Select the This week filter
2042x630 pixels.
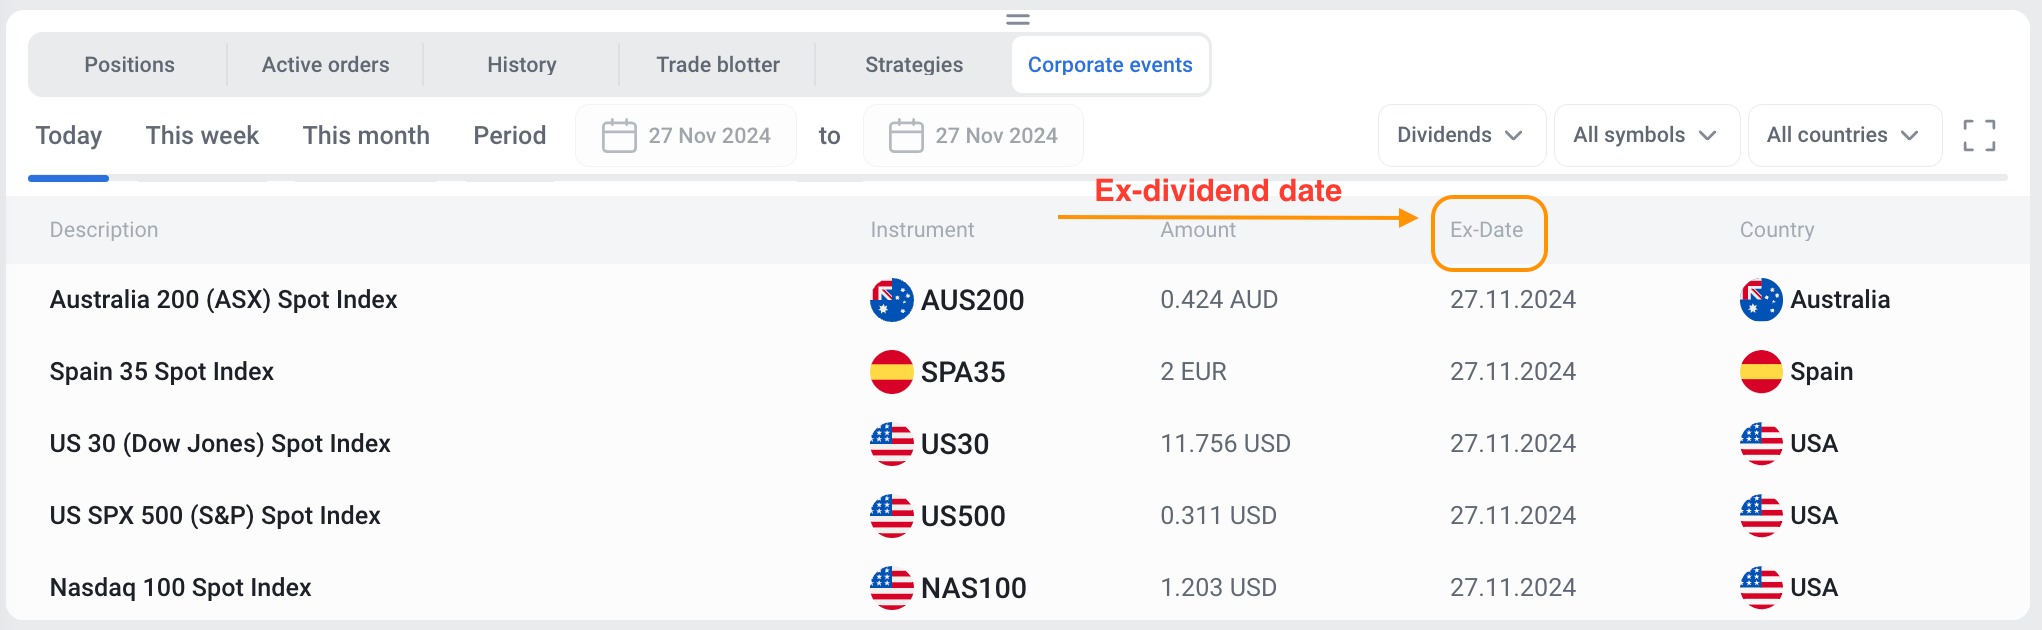tap(202, 136)
